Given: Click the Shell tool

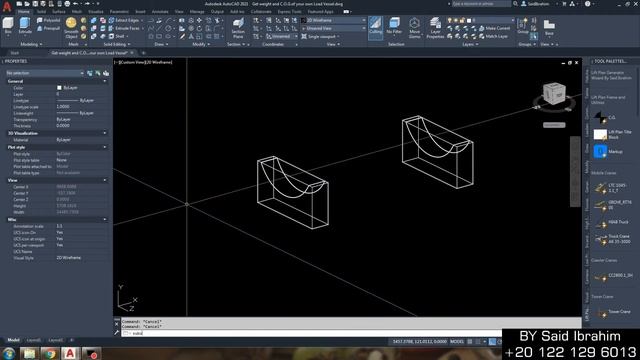Looking at the screenshot, I should (x=116, y=36).
